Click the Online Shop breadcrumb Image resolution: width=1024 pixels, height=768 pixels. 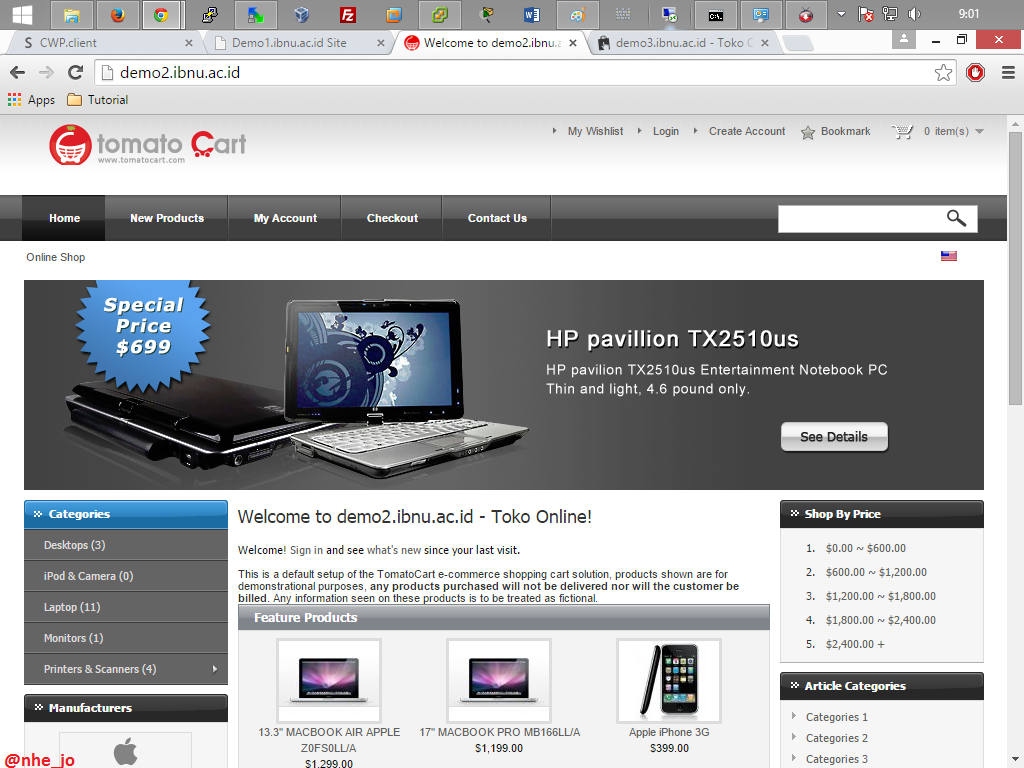coord(56,257)
